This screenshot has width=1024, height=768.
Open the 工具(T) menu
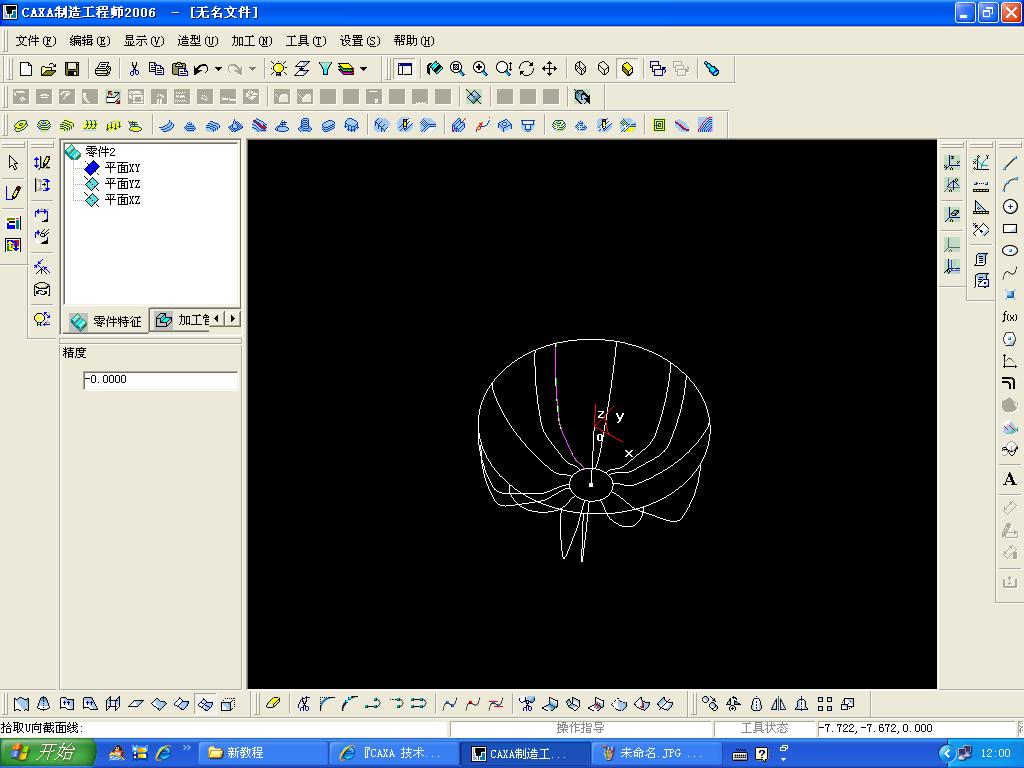(x=306, y=40)
